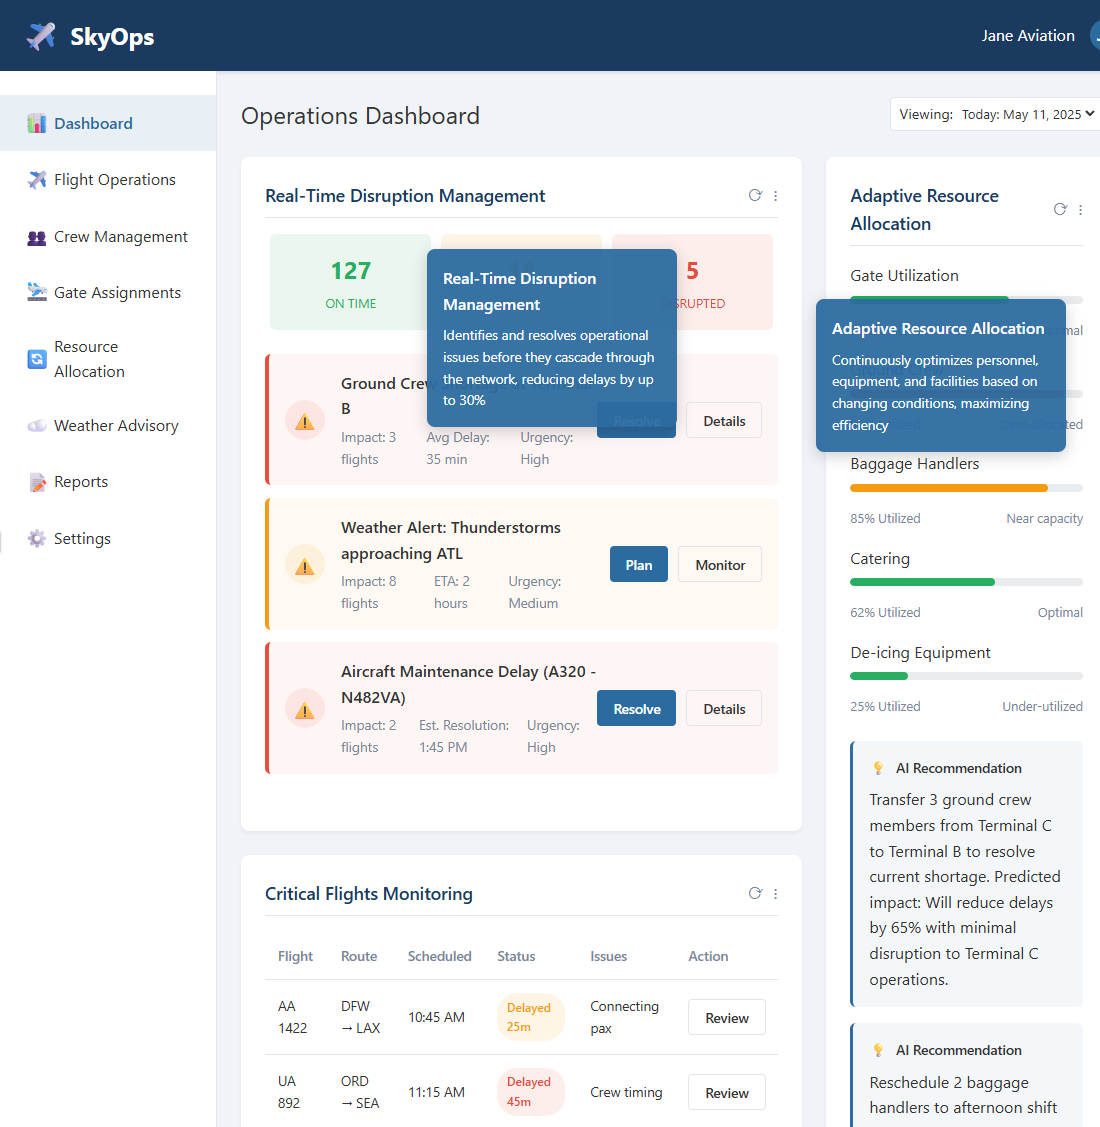Click the De-icing Equipment utilization bar
This screenshot has height=1127, width=1100.
pyautogui.click(x=966, y=676)
